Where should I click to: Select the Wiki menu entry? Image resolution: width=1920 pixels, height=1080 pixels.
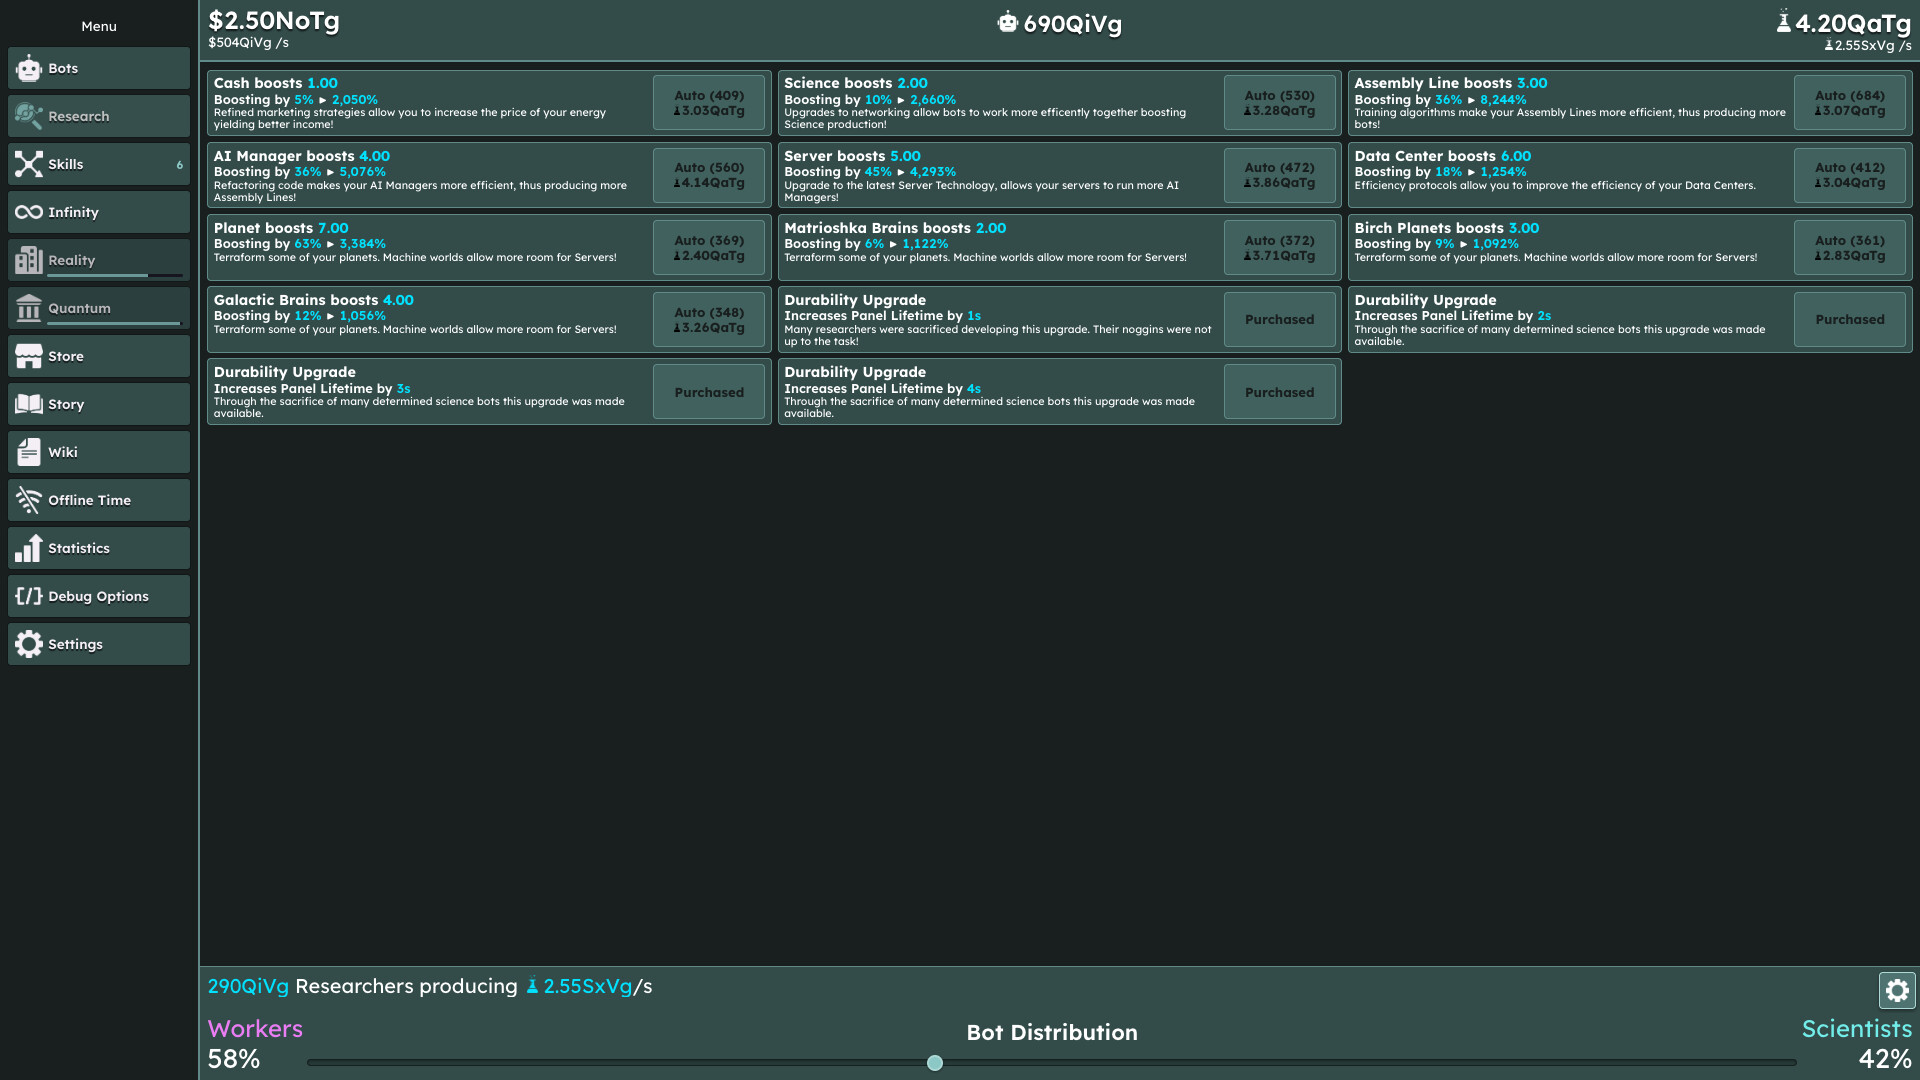pos(99,452)
